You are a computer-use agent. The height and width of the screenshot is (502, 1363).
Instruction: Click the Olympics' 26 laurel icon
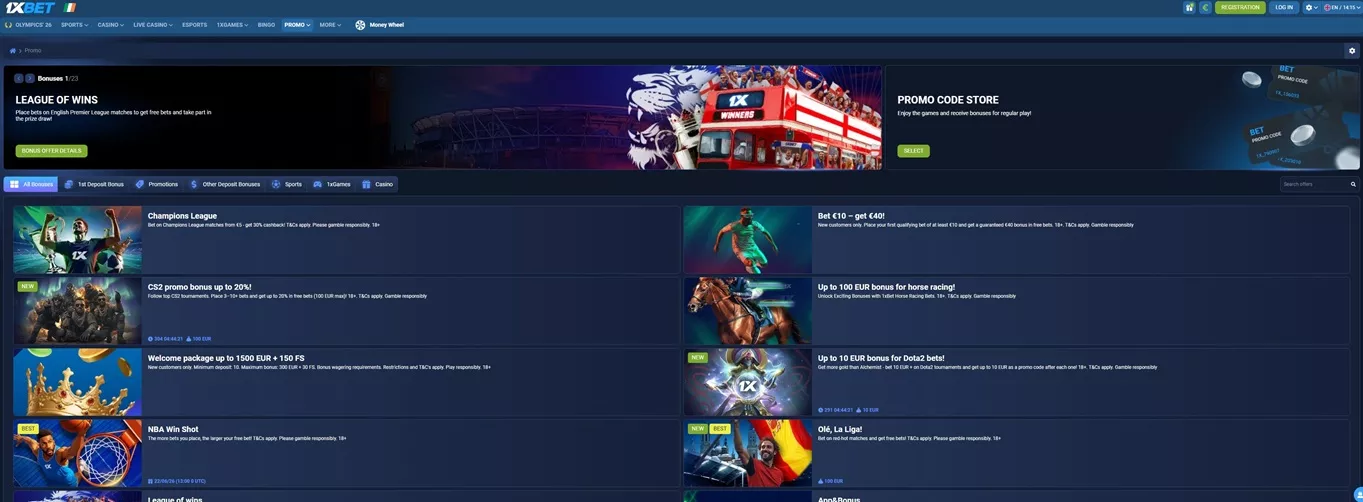point(8,25)
